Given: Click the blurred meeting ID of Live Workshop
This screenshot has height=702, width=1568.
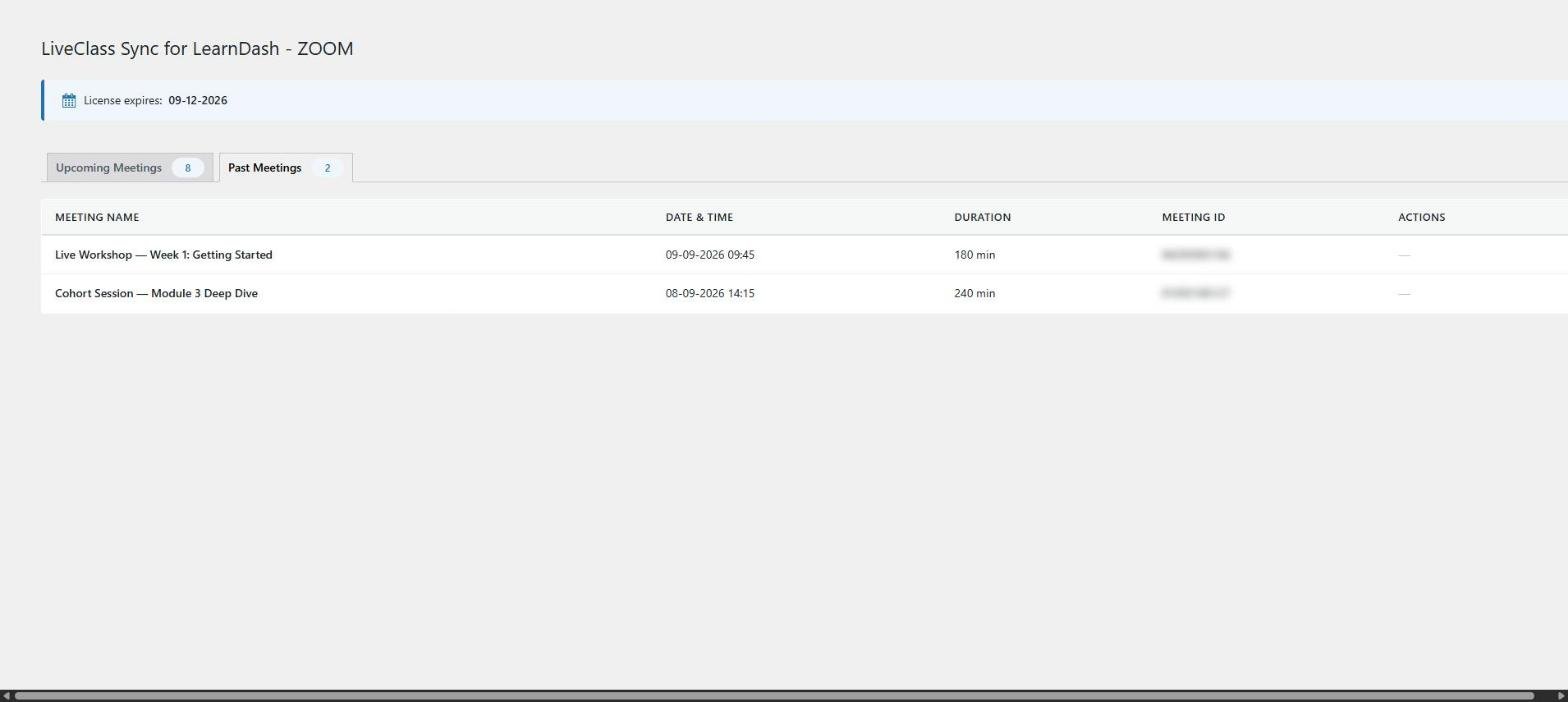Looking at the screenshot, I should point(1195,255).
